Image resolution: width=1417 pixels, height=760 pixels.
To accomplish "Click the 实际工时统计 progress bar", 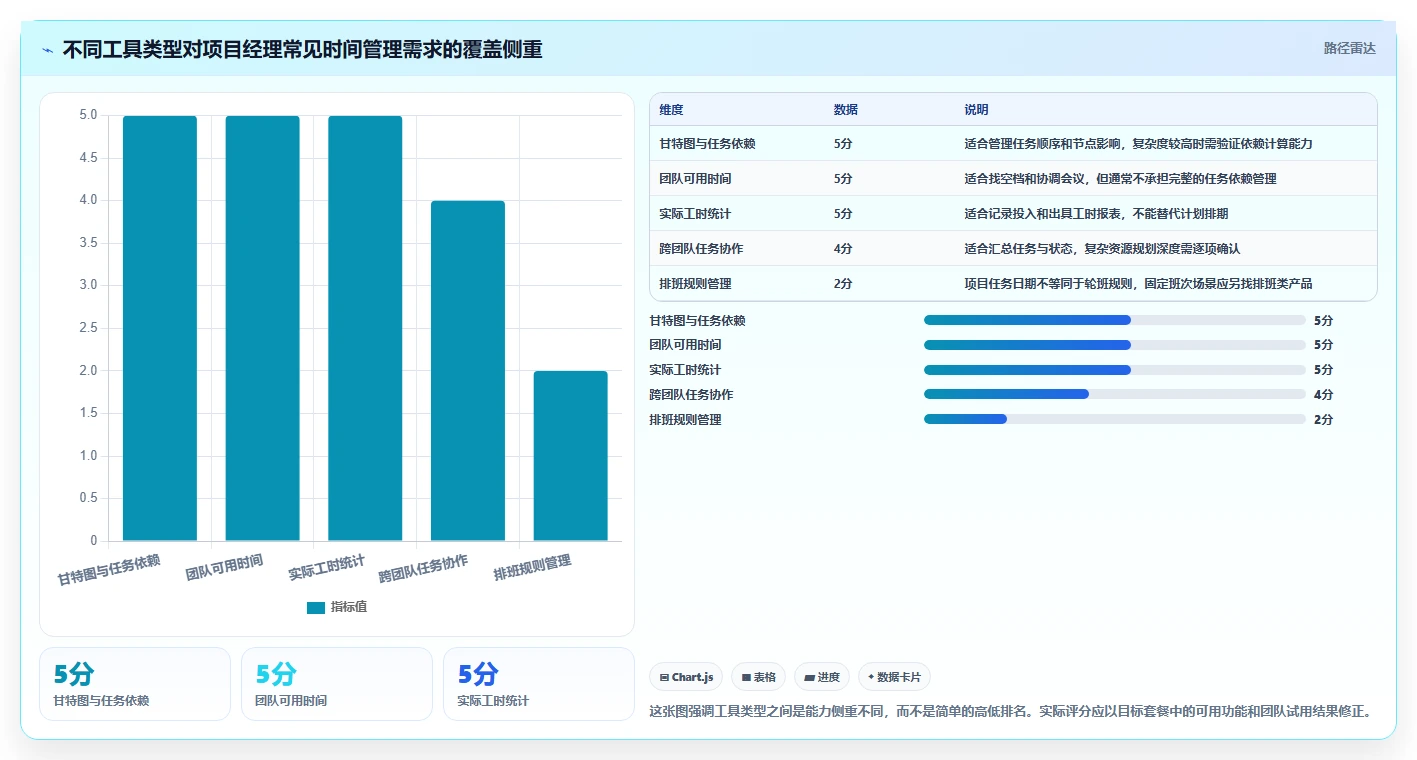I will (1115, 370).
